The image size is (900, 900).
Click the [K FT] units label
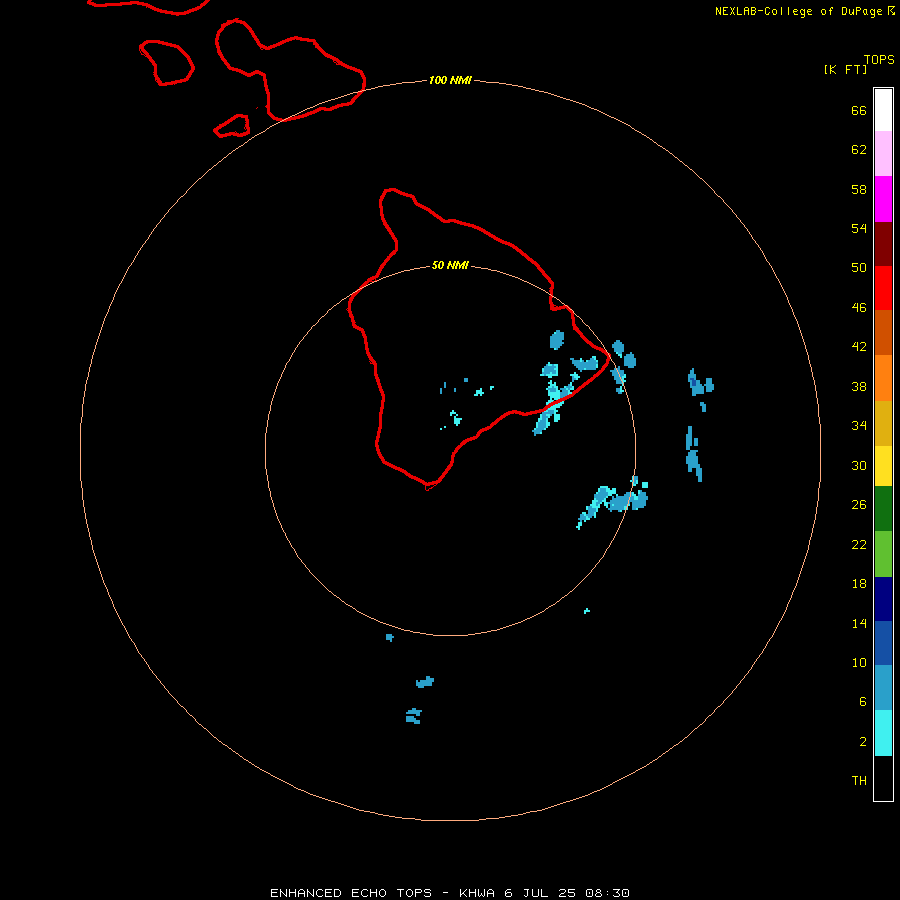tap(845, 69)
